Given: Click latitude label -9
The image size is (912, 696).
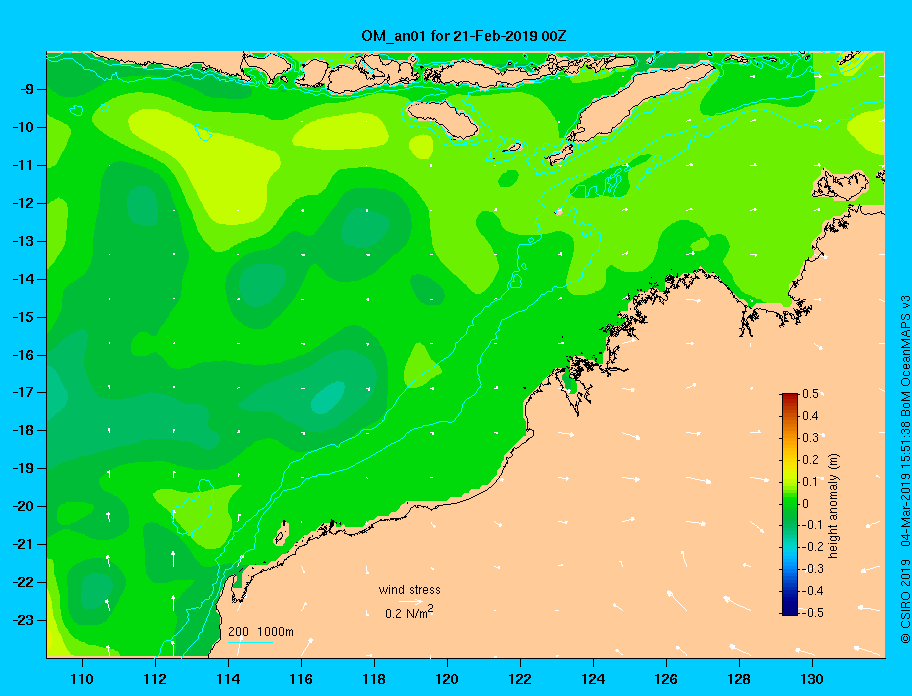Looking at the screenshot, I should coord(27,90).
